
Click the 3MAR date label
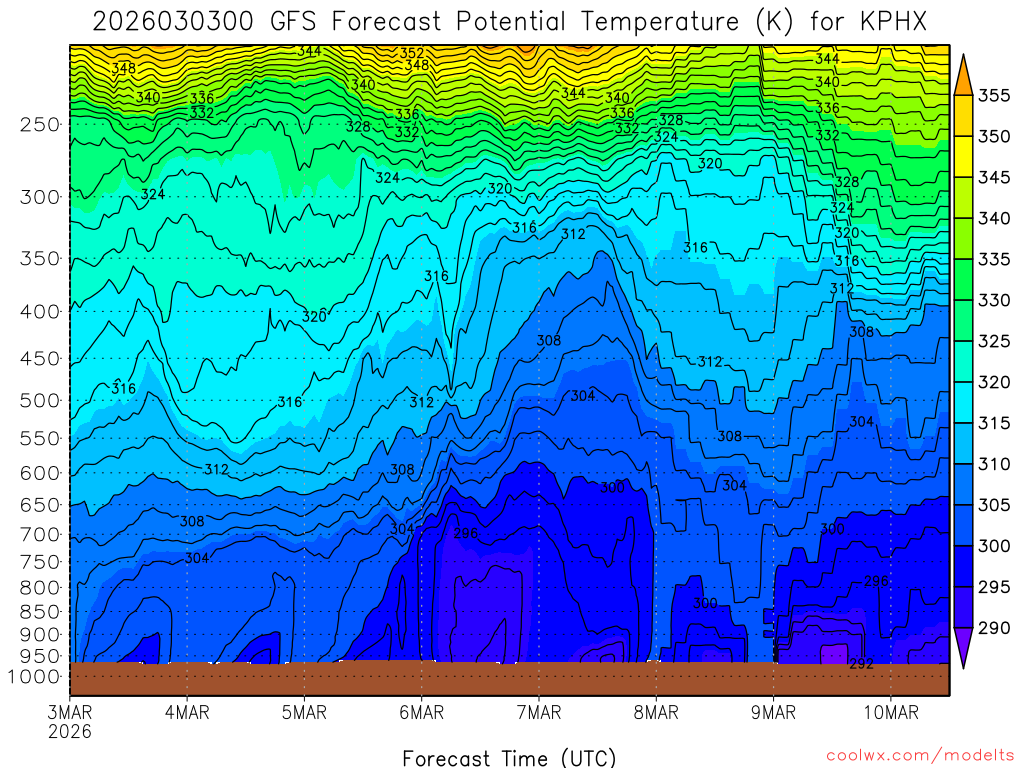(x=70, y=712)
